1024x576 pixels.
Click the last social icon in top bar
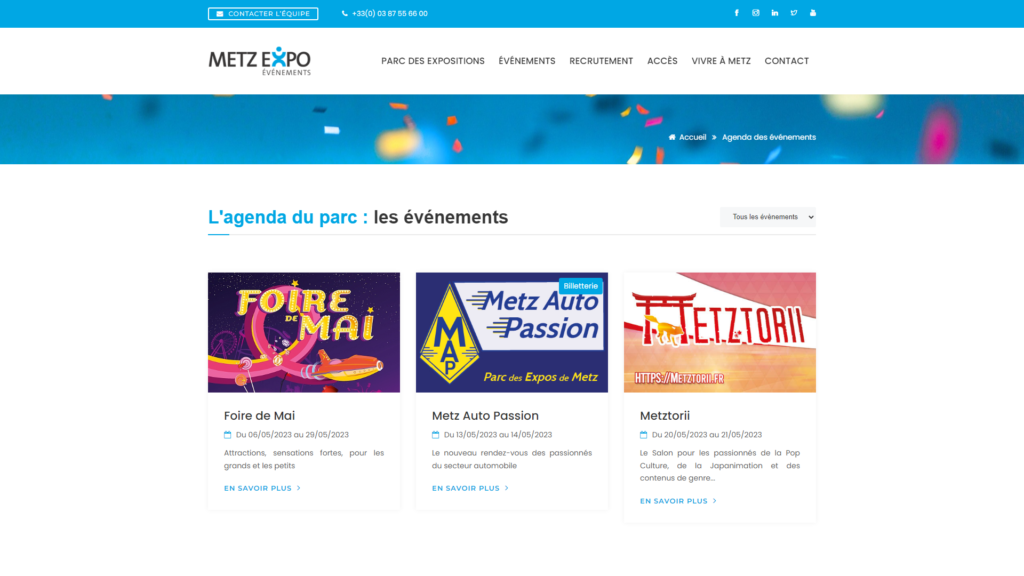tap(813, 13)
